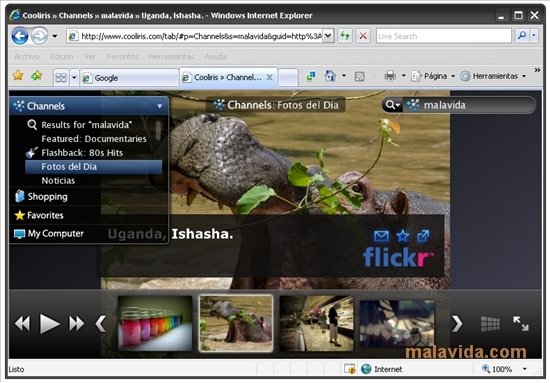This screenshot has width=550, height=383.
Task: Select the colorful jars thumbnail
Action: point(155,323)
